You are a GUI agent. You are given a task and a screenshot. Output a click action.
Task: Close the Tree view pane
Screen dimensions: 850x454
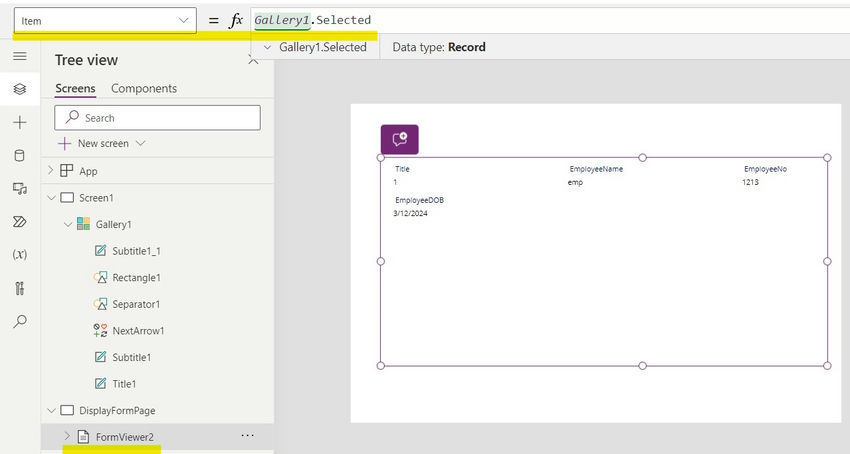(x=253, y=61)
